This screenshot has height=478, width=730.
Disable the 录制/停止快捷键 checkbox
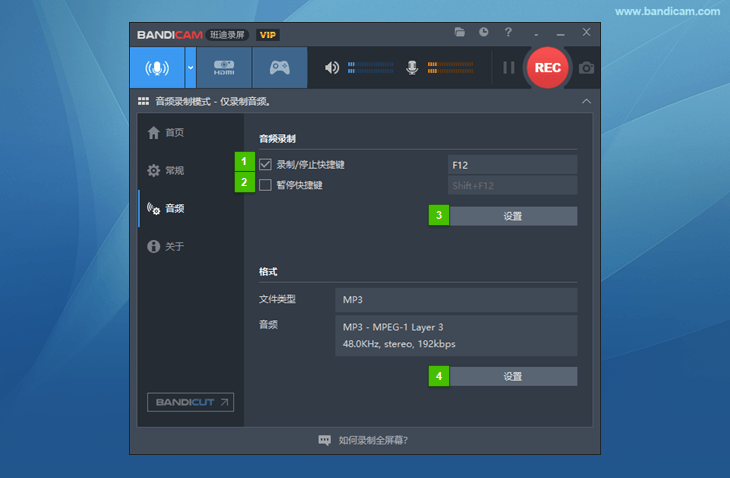pyautogui.click(x=265, y=164)
